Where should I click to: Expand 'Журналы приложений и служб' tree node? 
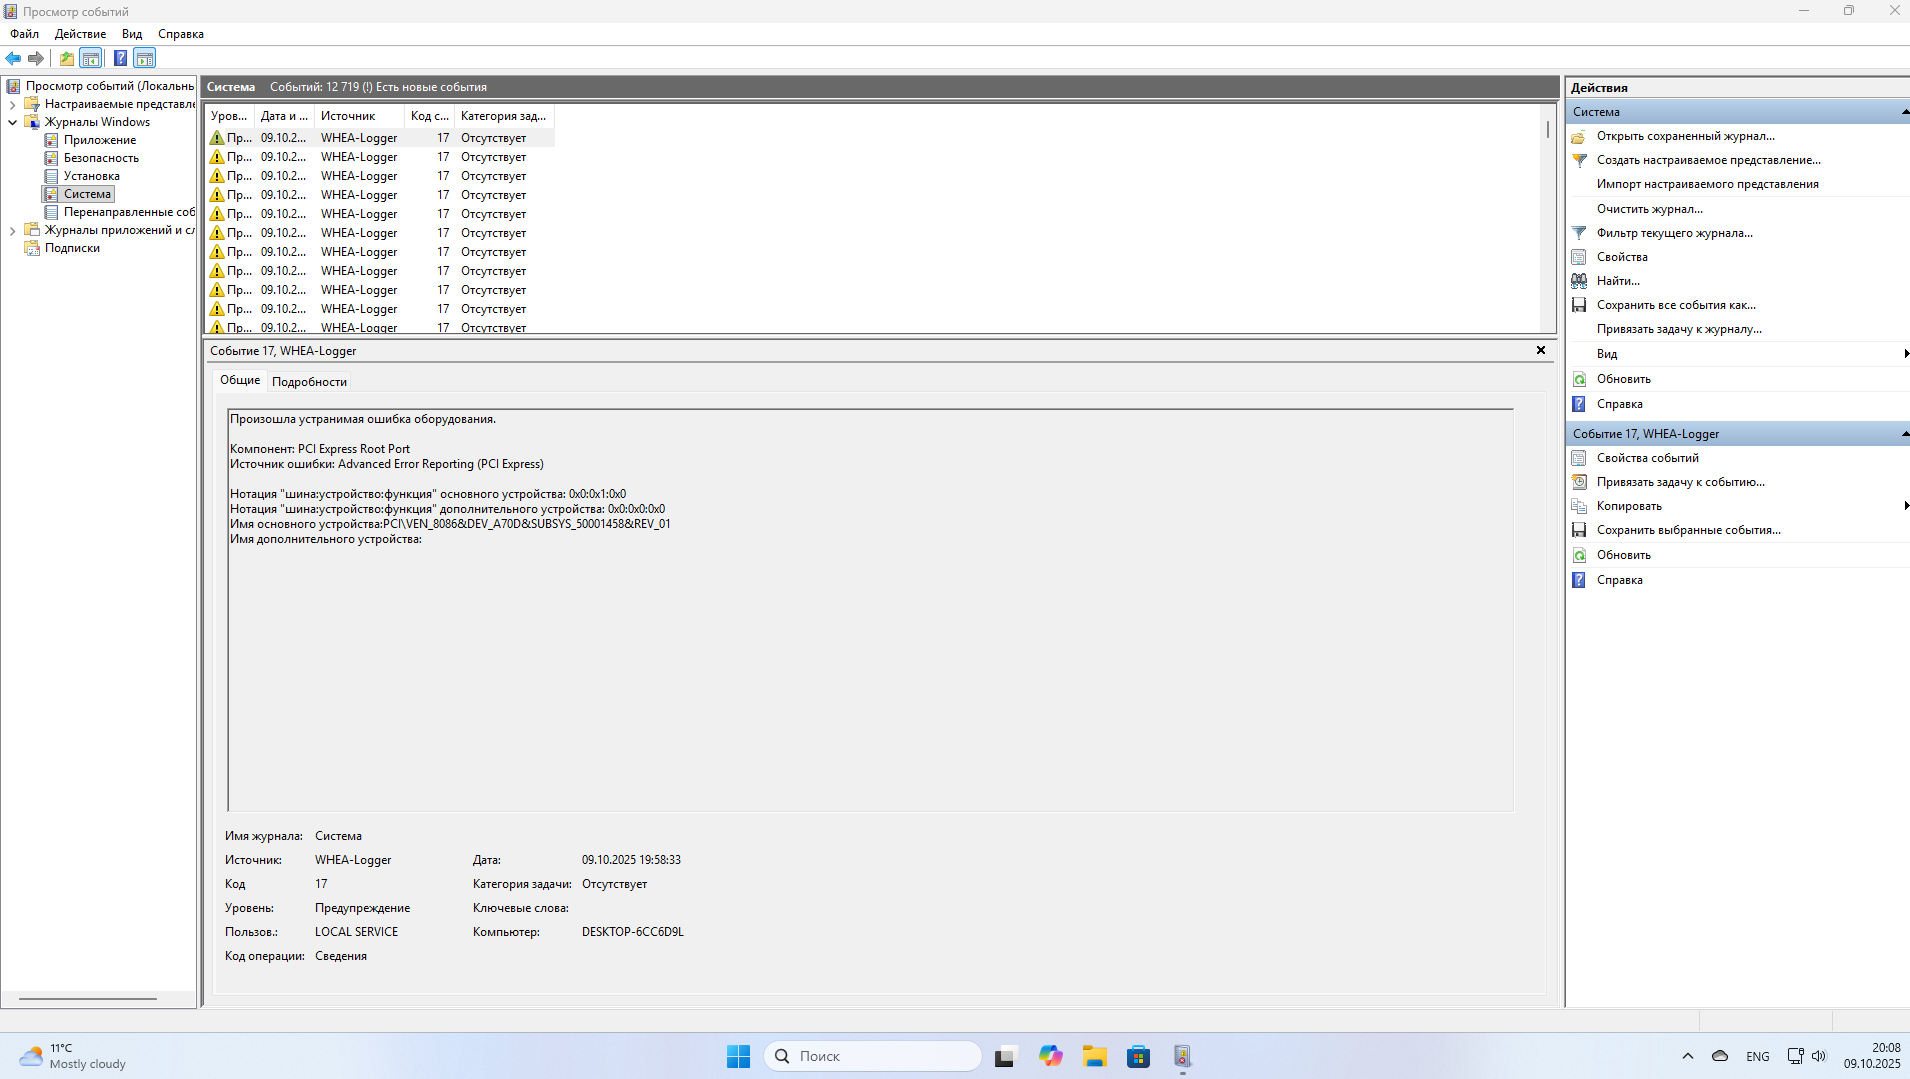[12, 230]
